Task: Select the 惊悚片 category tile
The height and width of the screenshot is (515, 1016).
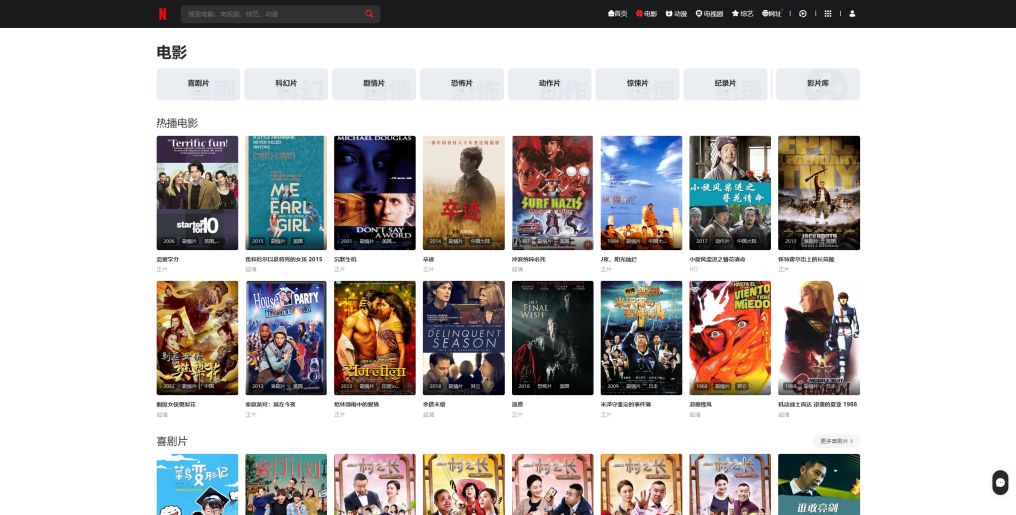Action: pyautogui.click(x=637, y=84)
